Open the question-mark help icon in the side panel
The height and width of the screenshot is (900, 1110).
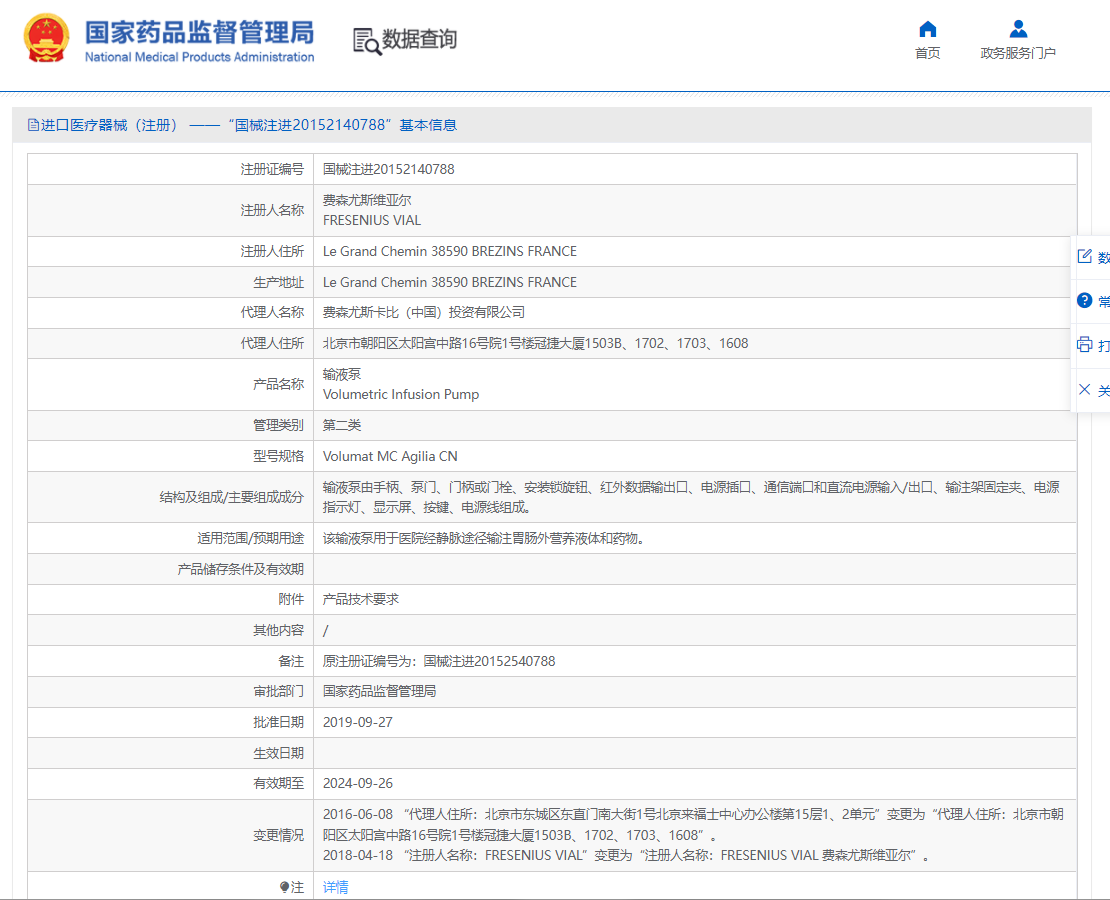tap(1085, 300)
